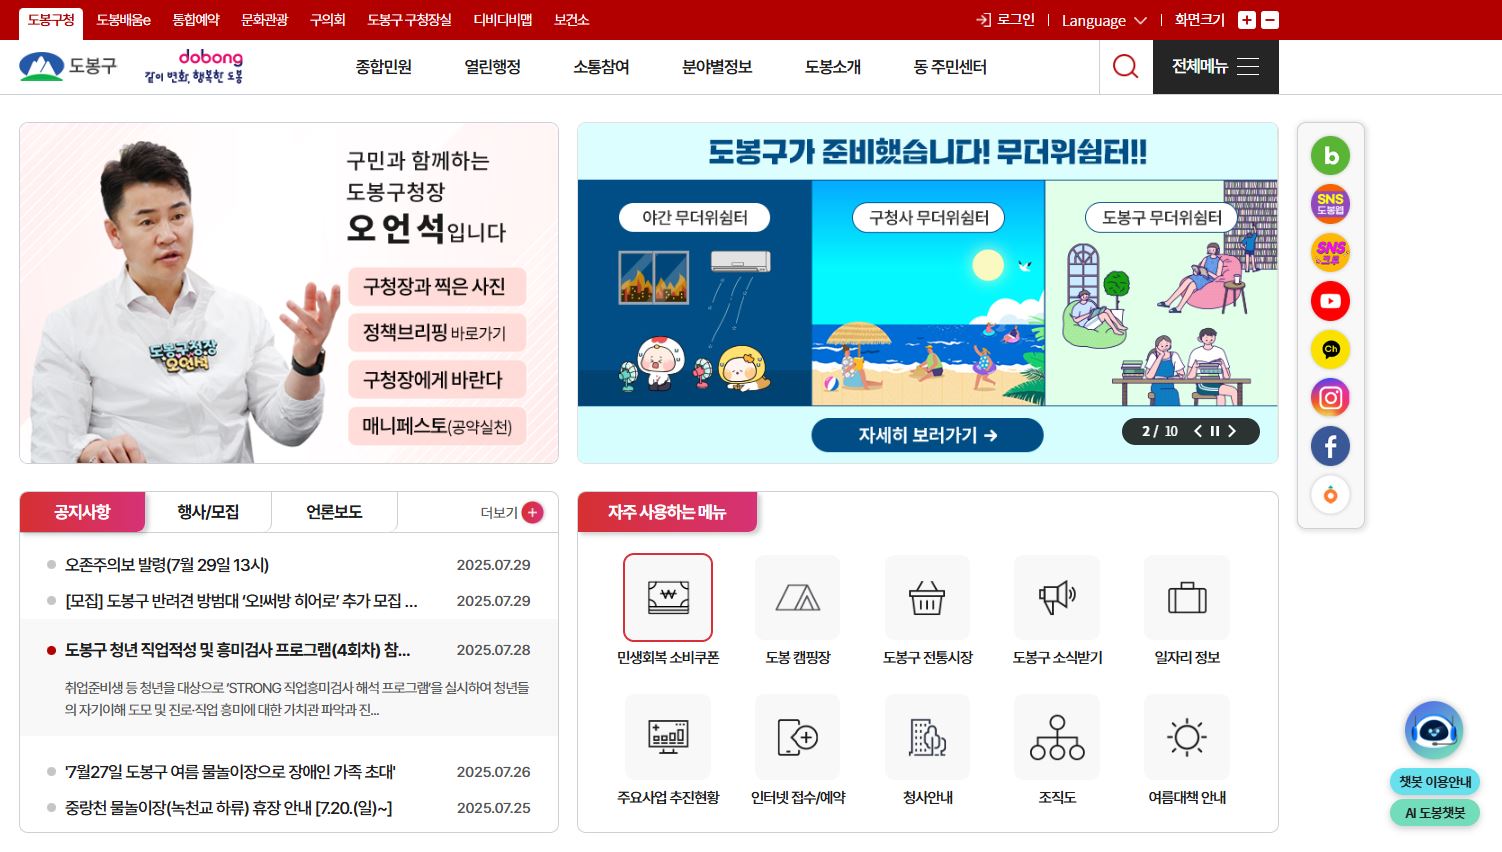Go to previous banner slide
This screenshot has height=852, width=1502.
pos(1198,431)
